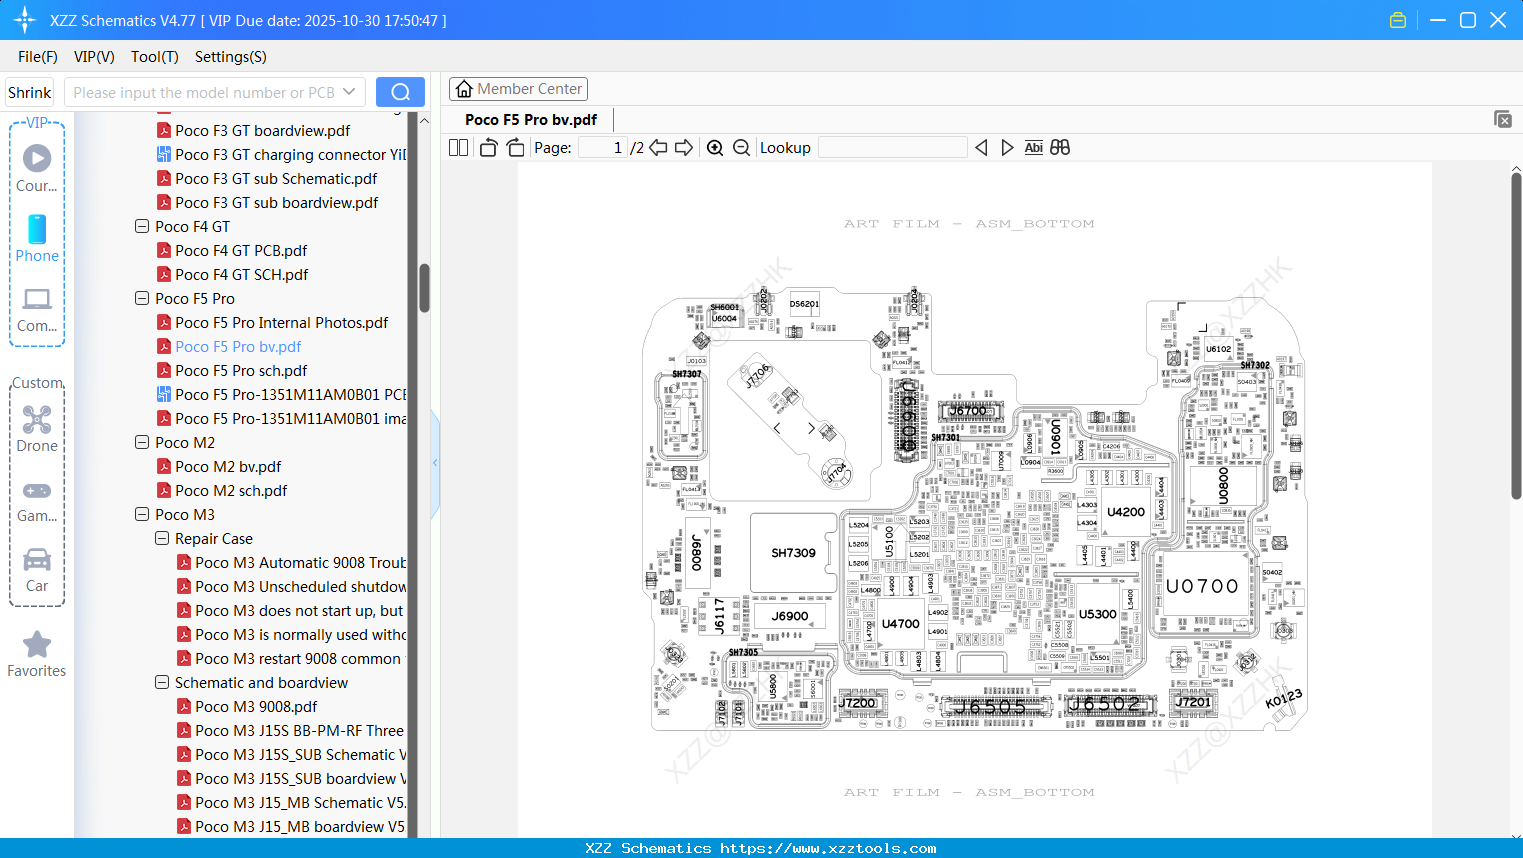
Task: Collapse the Schematic and boardview folder
Action: tap(162, 683)
